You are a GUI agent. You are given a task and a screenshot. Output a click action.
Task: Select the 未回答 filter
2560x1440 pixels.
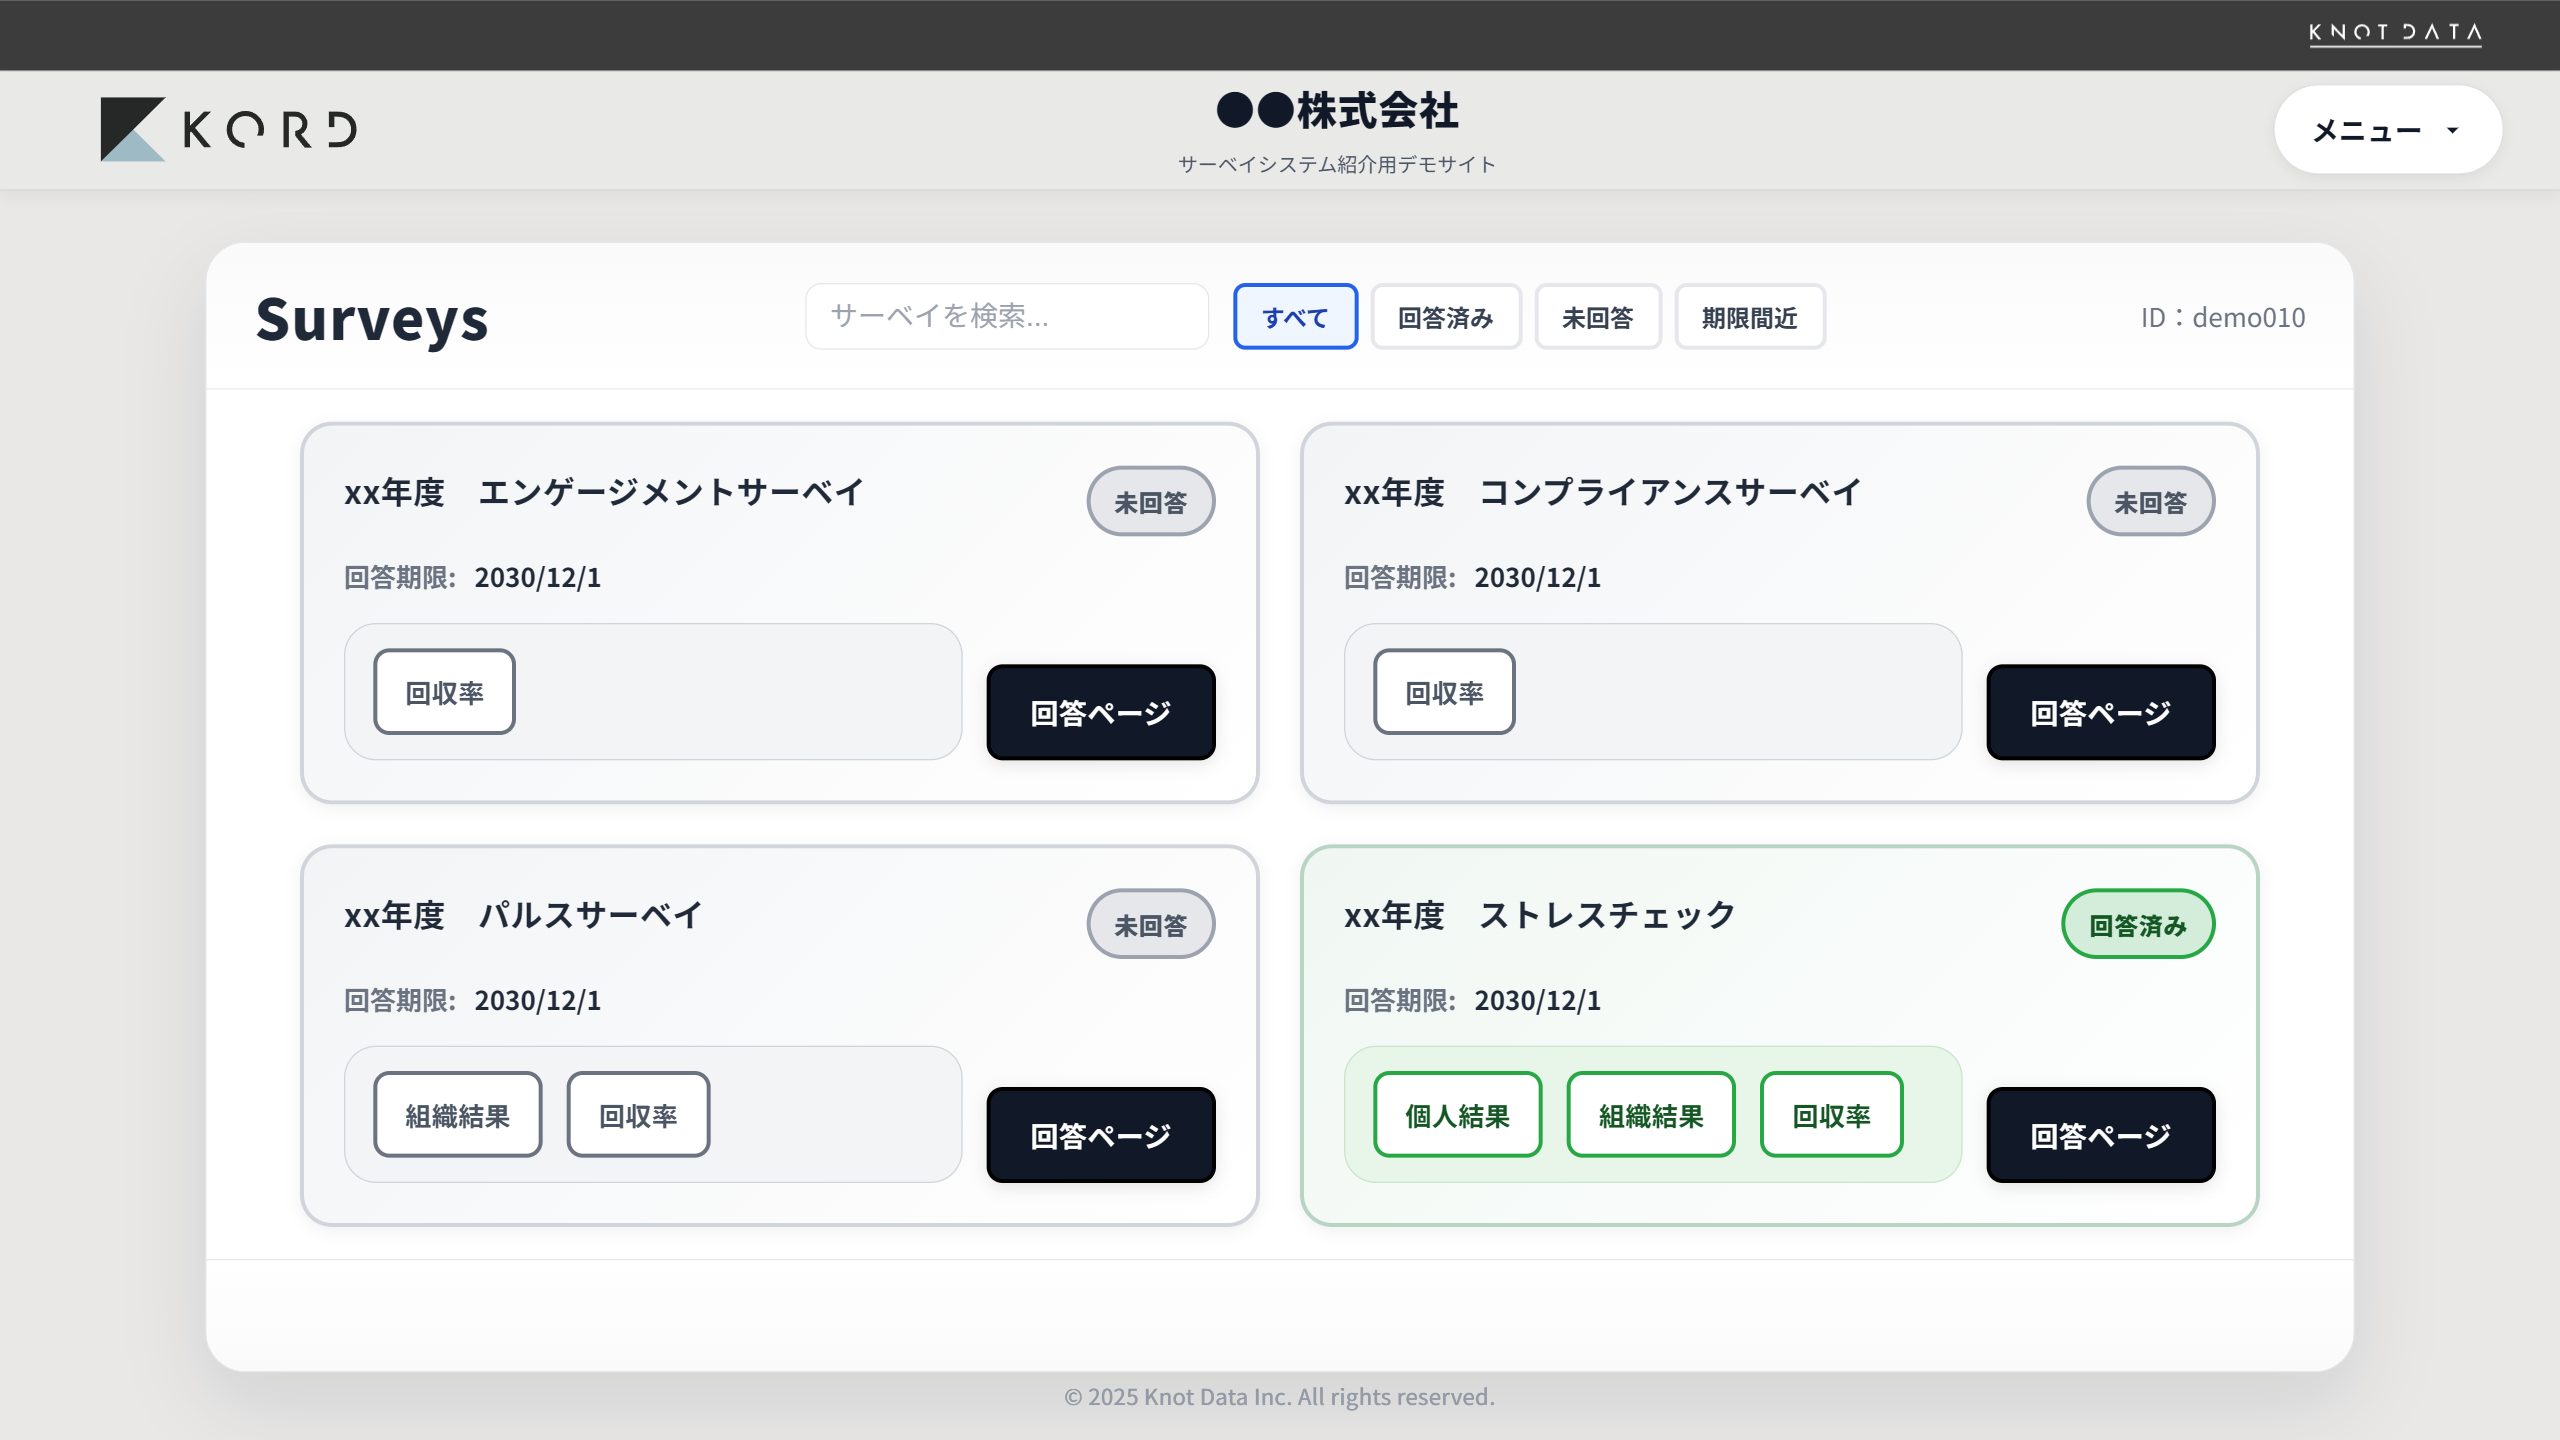point(1597,316)
